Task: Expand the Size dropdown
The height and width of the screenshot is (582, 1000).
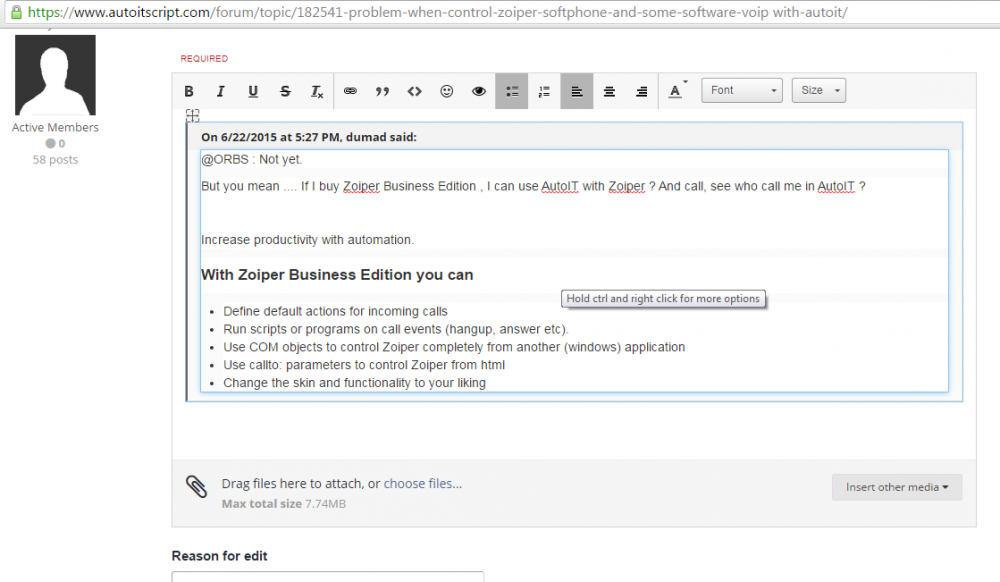Action: pyautogui.click(x=819, y=91)
